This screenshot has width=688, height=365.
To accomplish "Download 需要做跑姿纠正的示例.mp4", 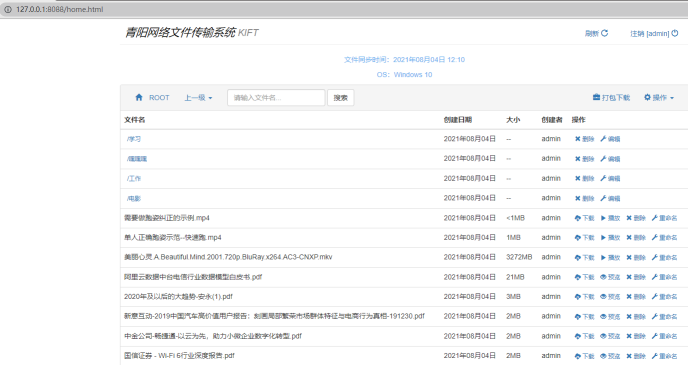I will click(584, 218).
